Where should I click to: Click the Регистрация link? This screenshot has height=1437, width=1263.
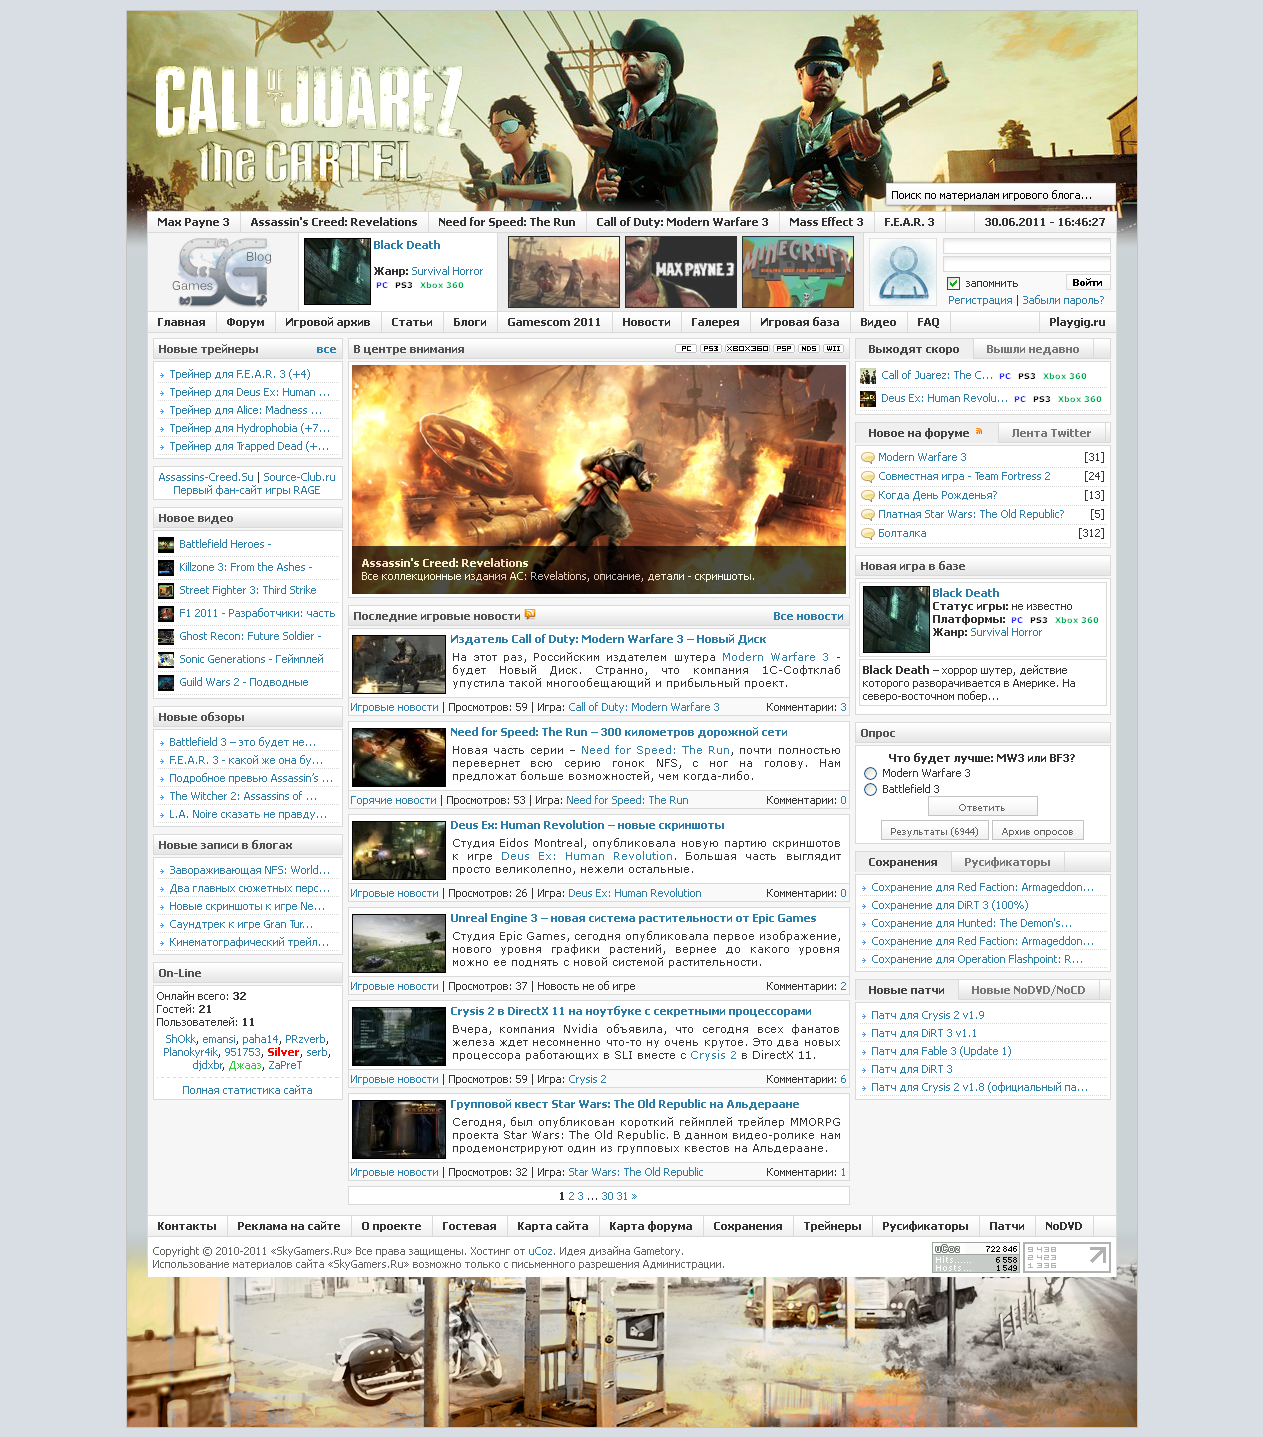(980, 300)
